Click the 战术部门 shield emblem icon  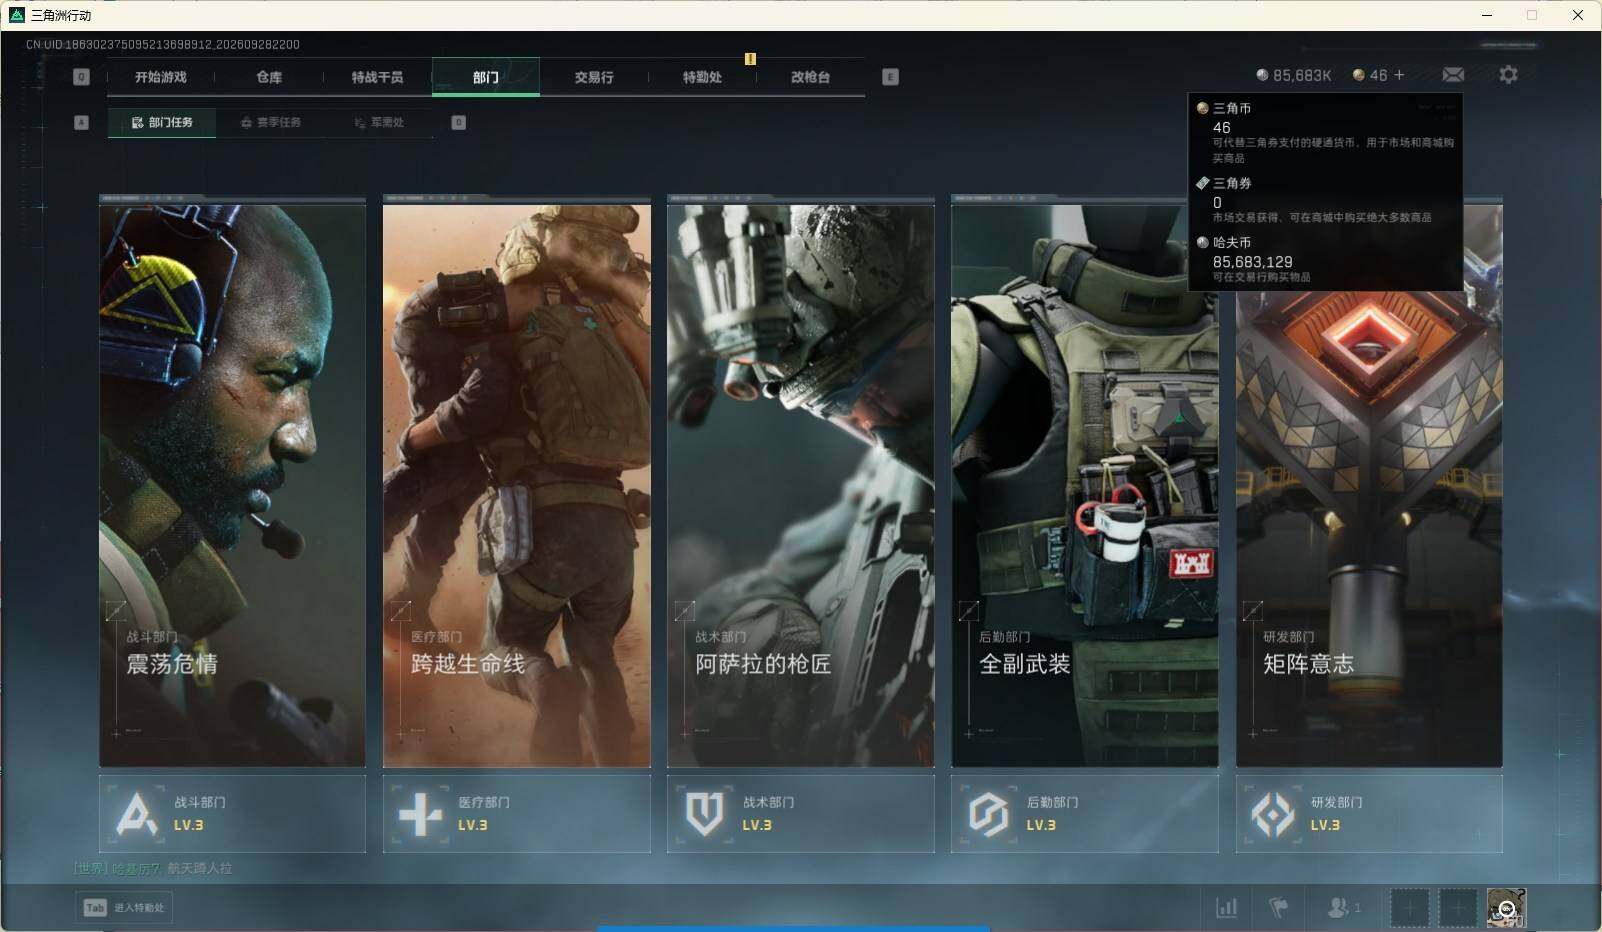click(704, 814)
